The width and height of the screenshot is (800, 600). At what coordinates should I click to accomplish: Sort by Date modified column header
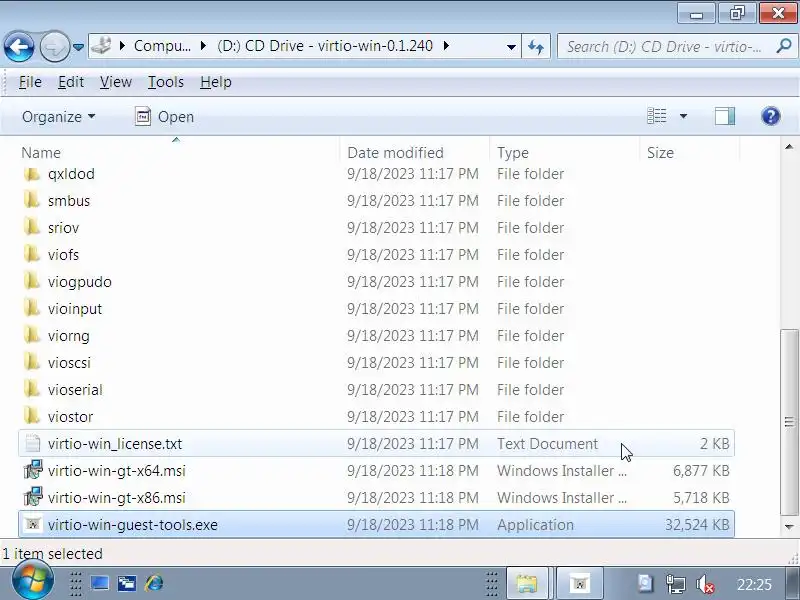click(x=414, y=153)
